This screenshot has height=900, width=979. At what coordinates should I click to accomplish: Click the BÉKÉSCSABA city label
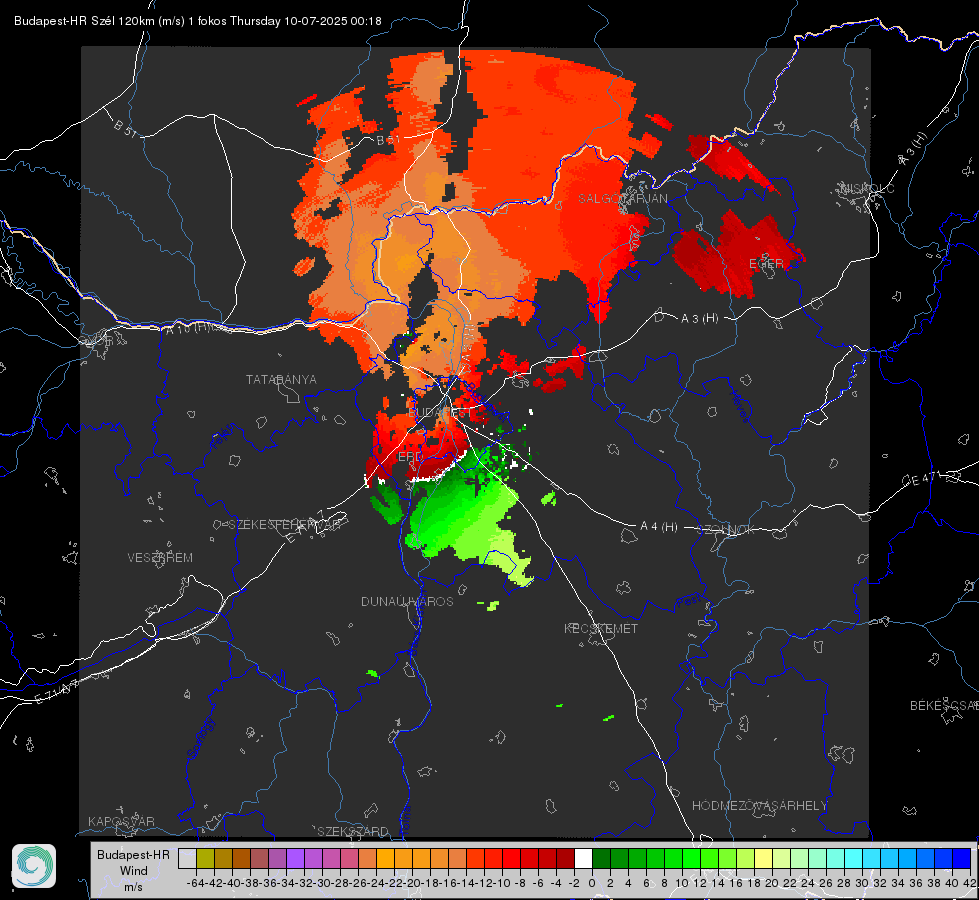[944, 705]
